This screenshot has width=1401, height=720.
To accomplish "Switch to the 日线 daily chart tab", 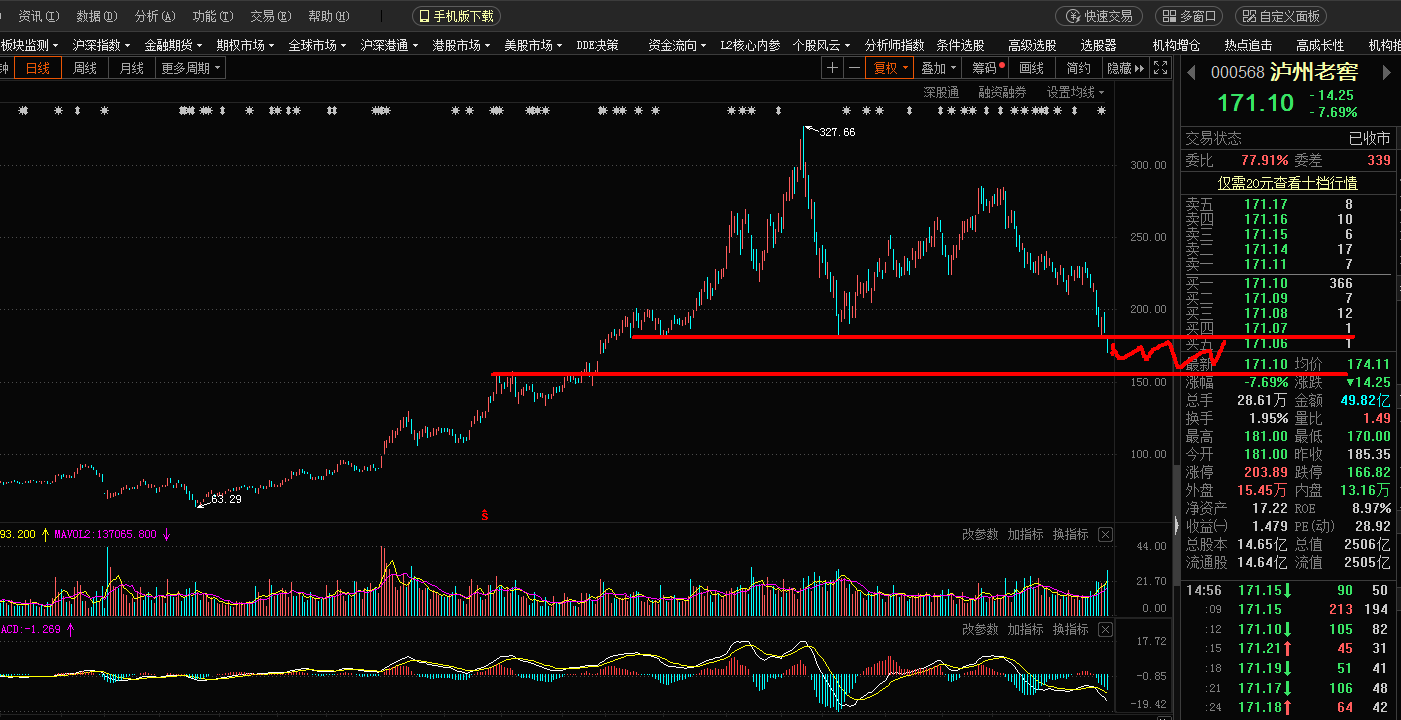I will tap(38, 68).
